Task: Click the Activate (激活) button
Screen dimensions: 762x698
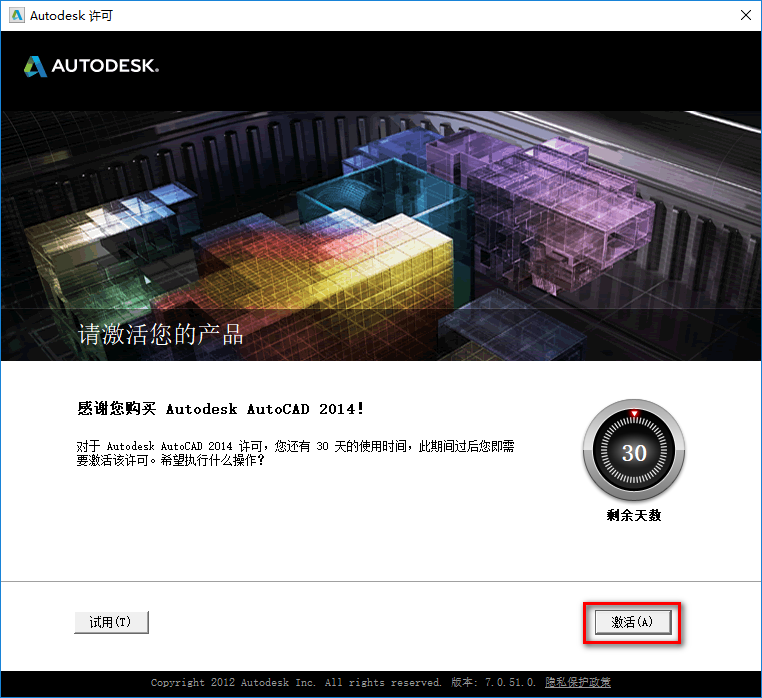Action: 632,622
